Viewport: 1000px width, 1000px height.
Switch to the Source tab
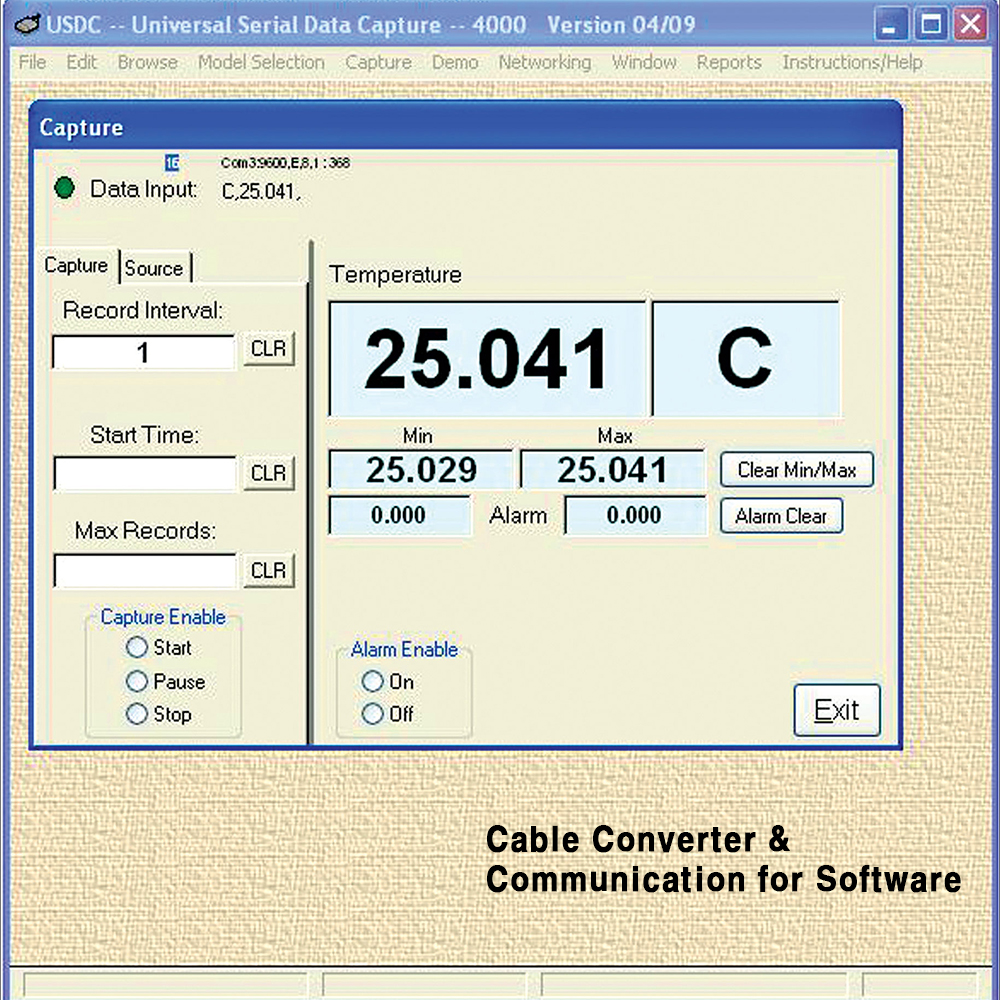point(154,268)
